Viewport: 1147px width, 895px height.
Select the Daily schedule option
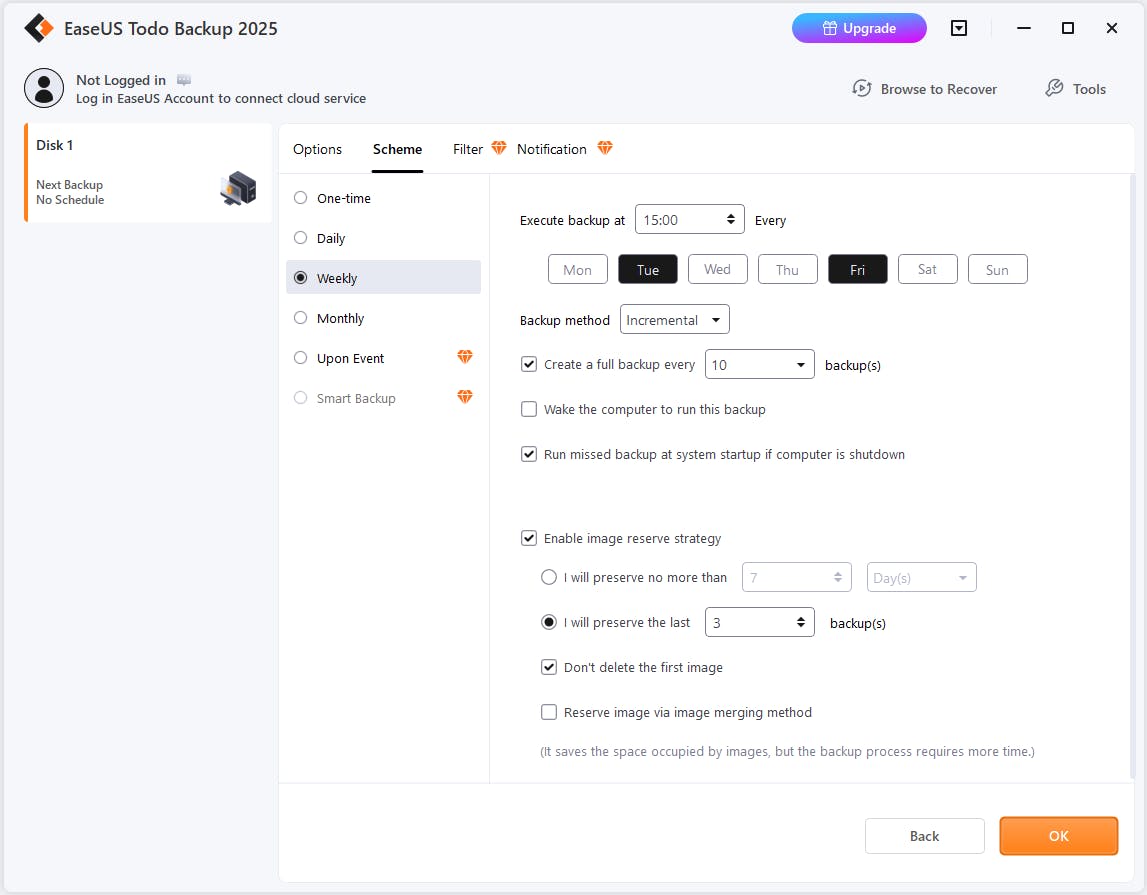(x=300, y=238)
